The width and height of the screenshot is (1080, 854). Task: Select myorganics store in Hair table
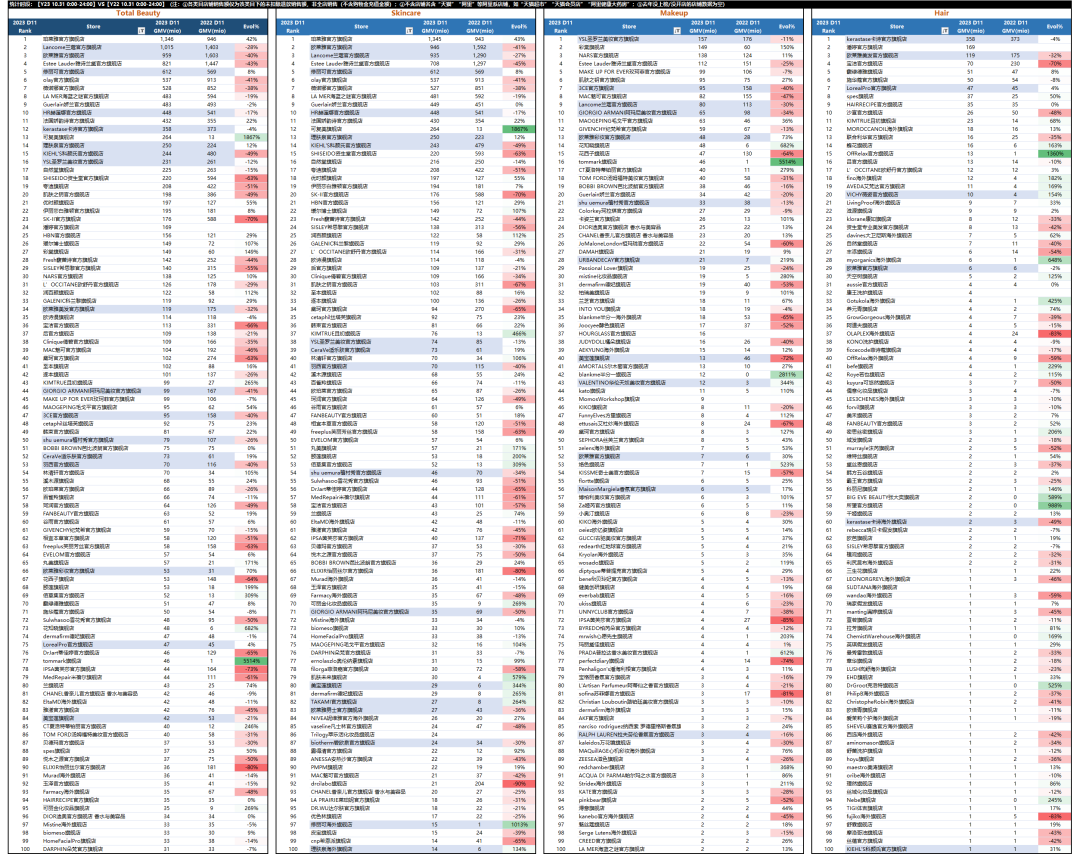pos(873,260)
